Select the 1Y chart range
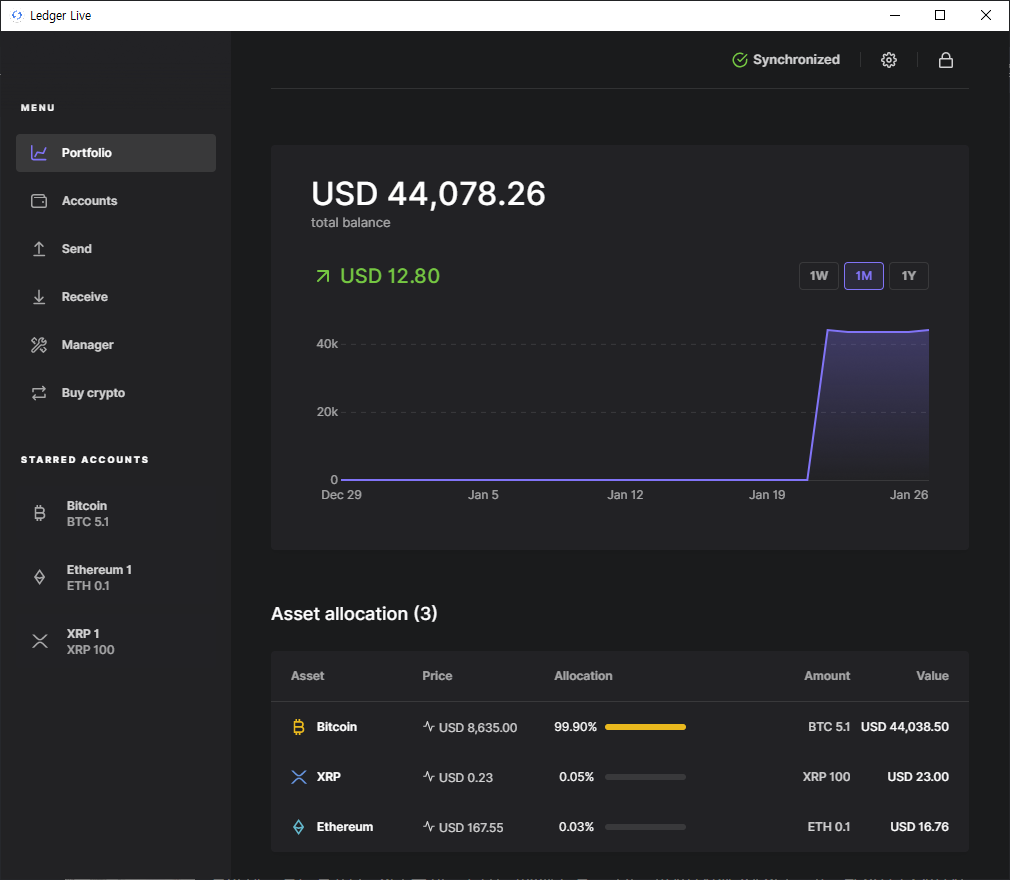The height and width of the screenshot is (880, 1010). click(x=909, y=276)
